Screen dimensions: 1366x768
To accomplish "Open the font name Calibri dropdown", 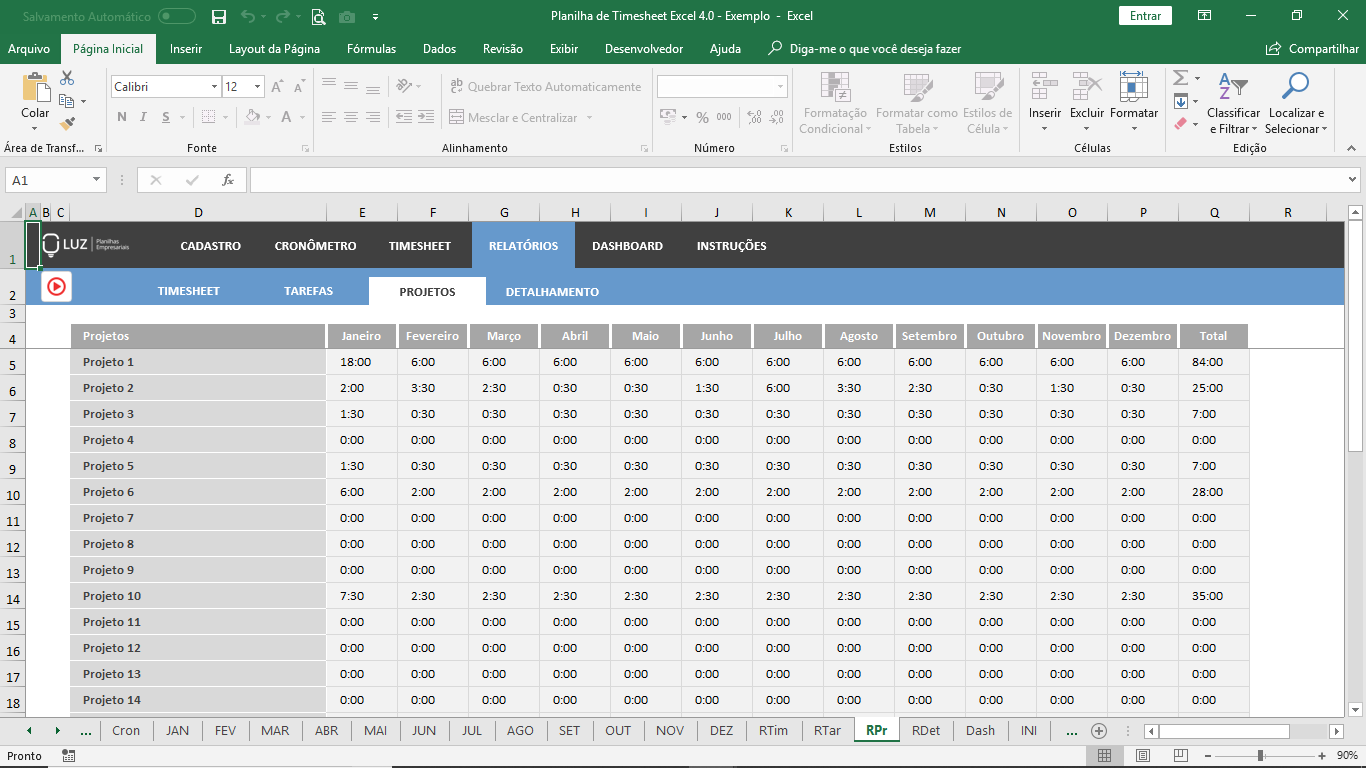I will pyautogui.click(x=214, y=87).
